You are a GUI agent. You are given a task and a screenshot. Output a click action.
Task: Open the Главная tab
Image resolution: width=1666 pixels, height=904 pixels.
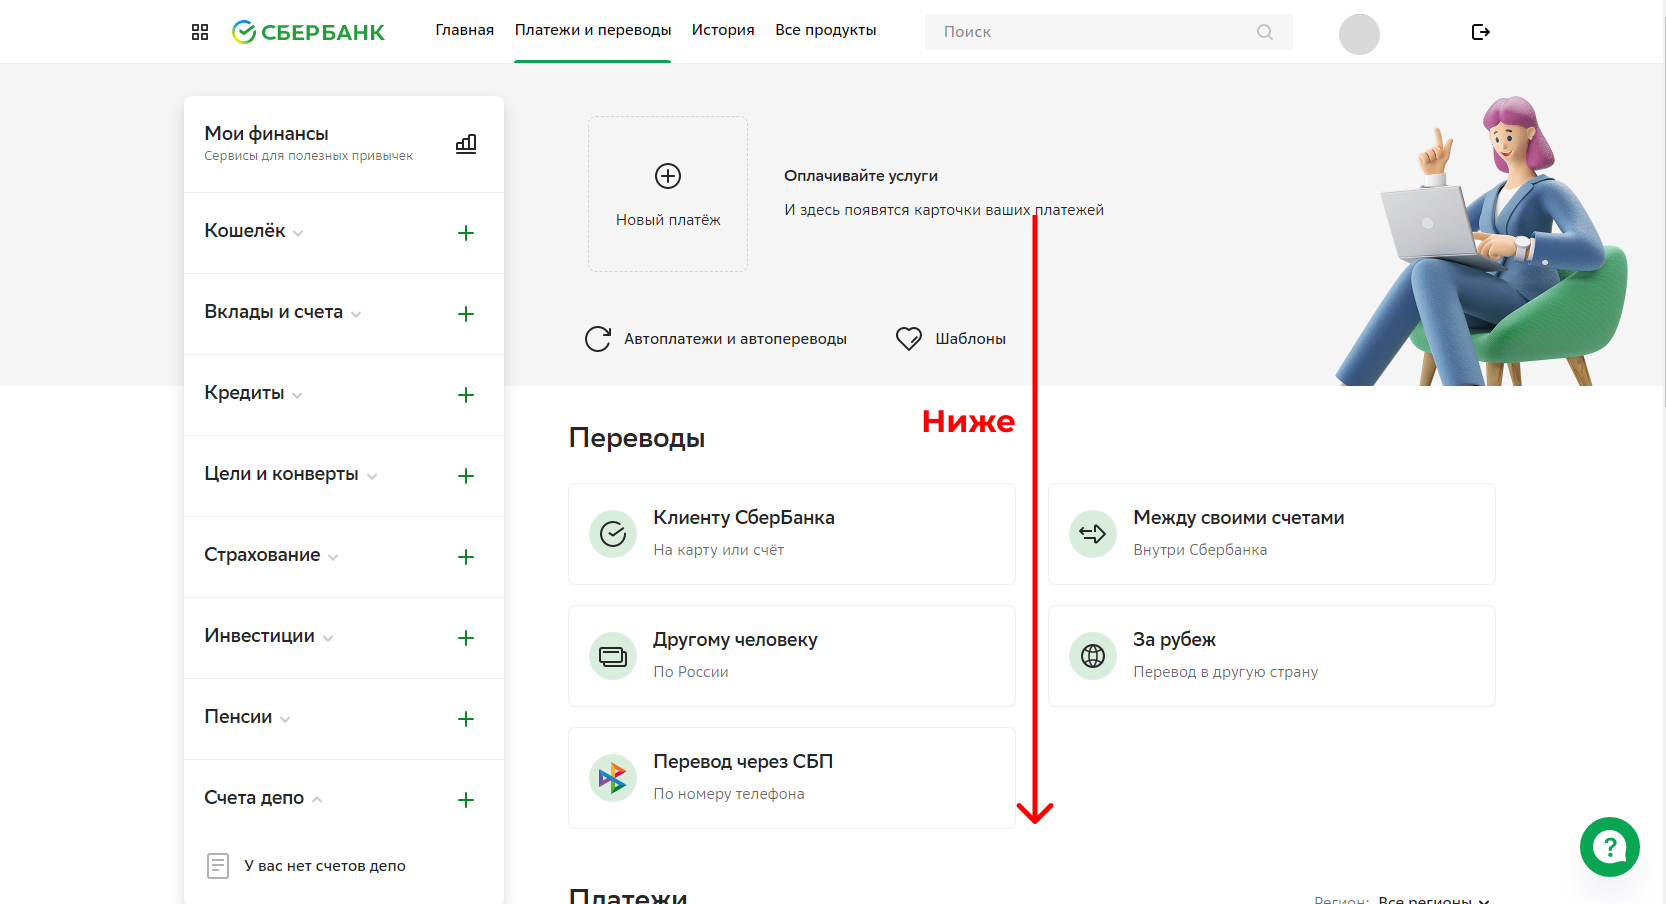(464, 30)
